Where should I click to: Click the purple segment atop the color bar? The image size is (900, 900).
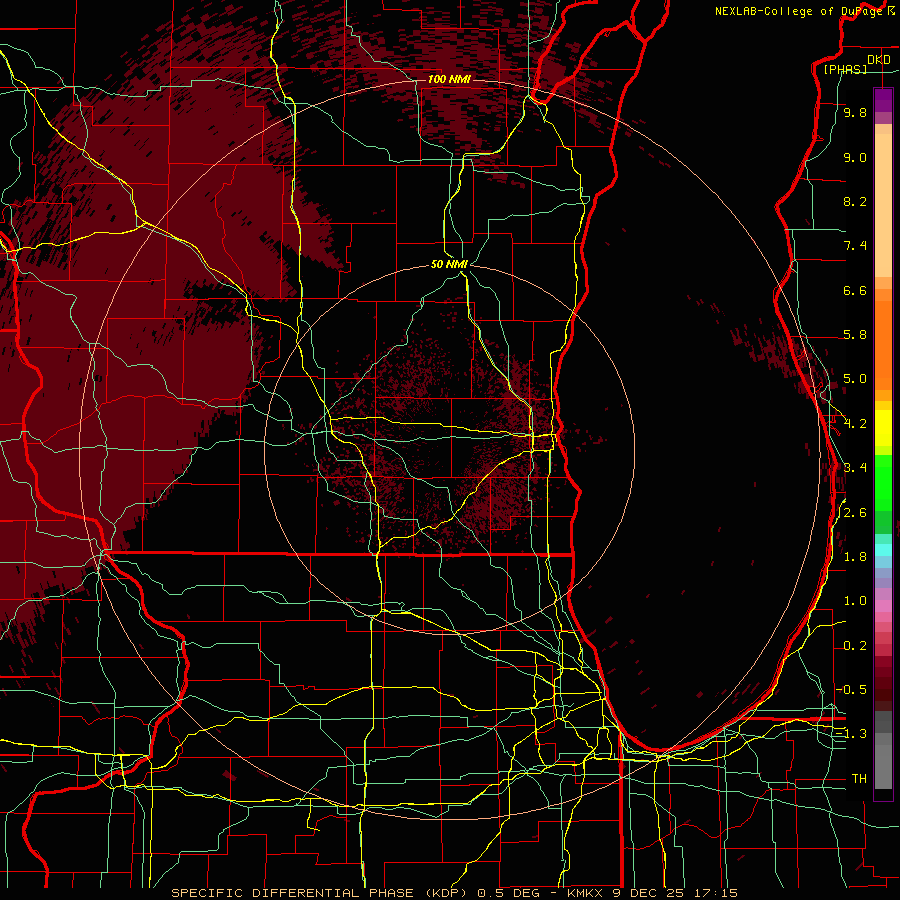click(x=883, y=100)
